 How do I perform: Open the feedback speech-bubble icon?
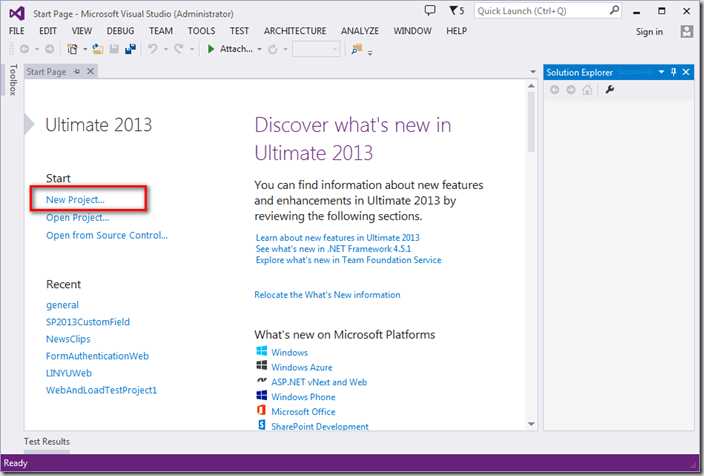pos(430,10)
